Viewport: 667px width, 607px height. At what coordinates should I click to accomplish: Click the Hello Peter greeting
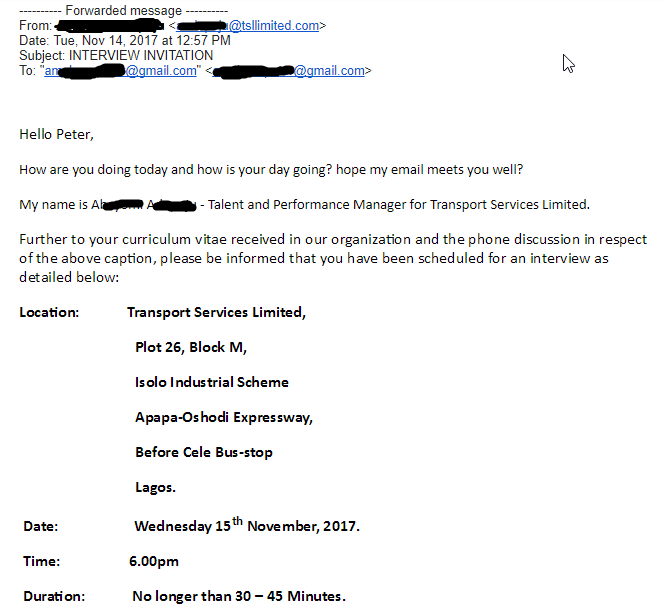pos(56,134)
